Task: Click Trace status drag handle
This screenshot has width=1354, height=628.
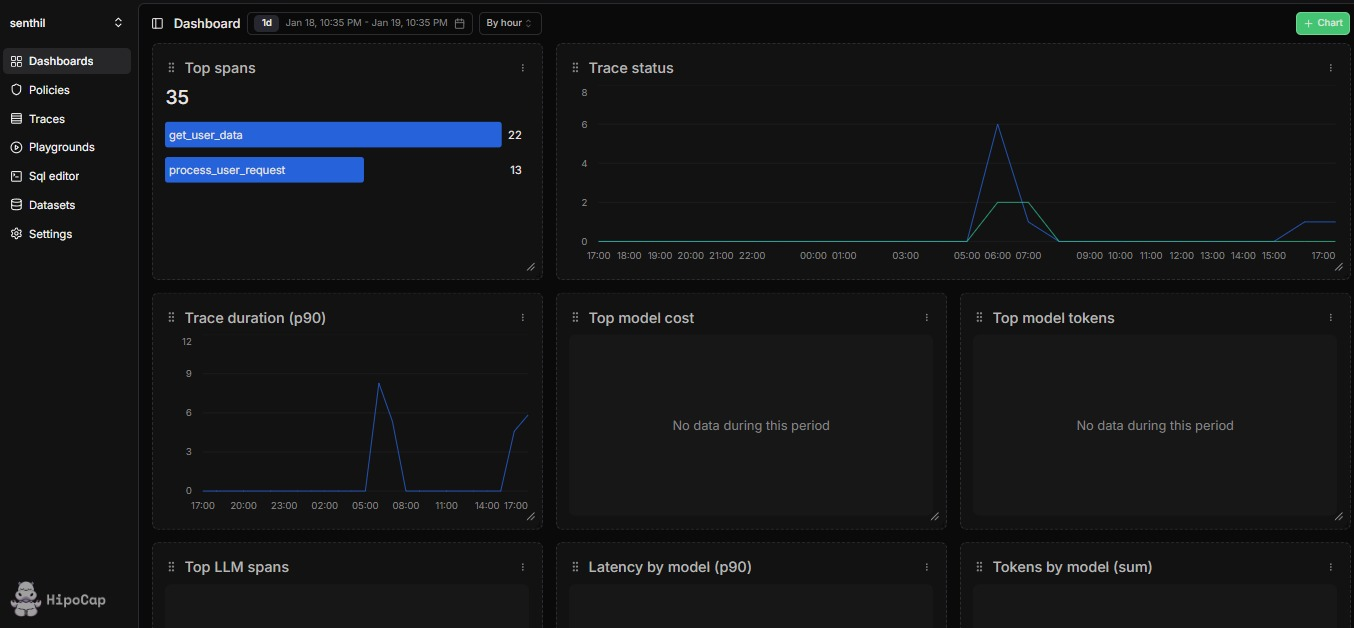Action: [575, 68]
